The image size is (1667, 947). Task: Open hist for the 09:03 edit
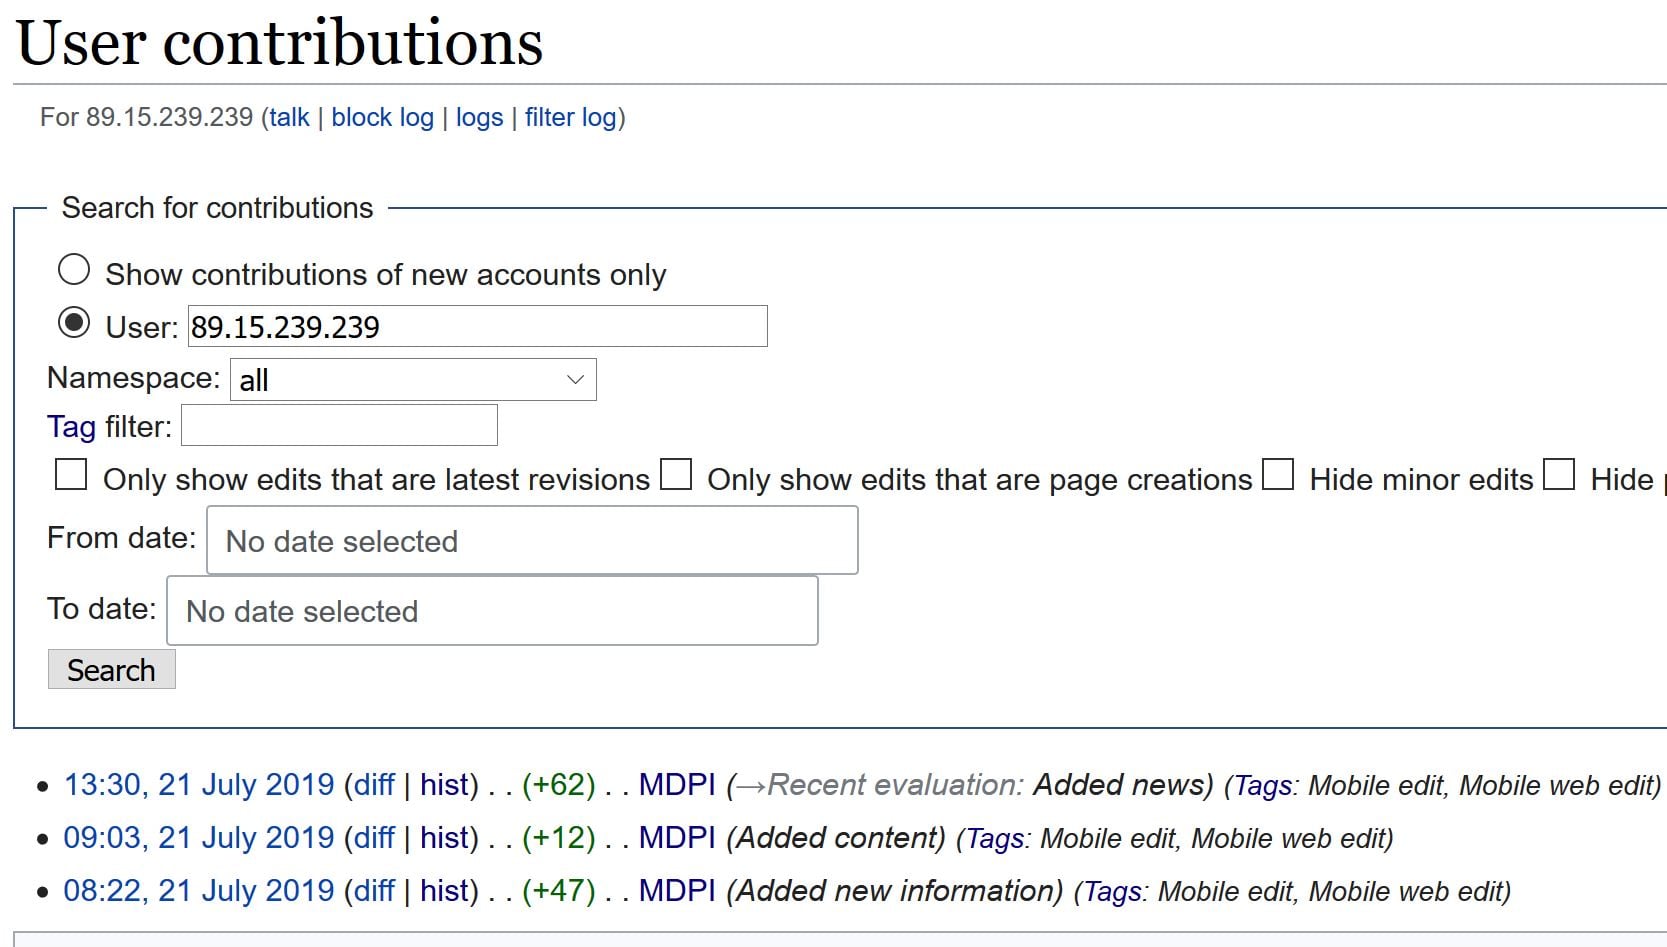(445, 838)
